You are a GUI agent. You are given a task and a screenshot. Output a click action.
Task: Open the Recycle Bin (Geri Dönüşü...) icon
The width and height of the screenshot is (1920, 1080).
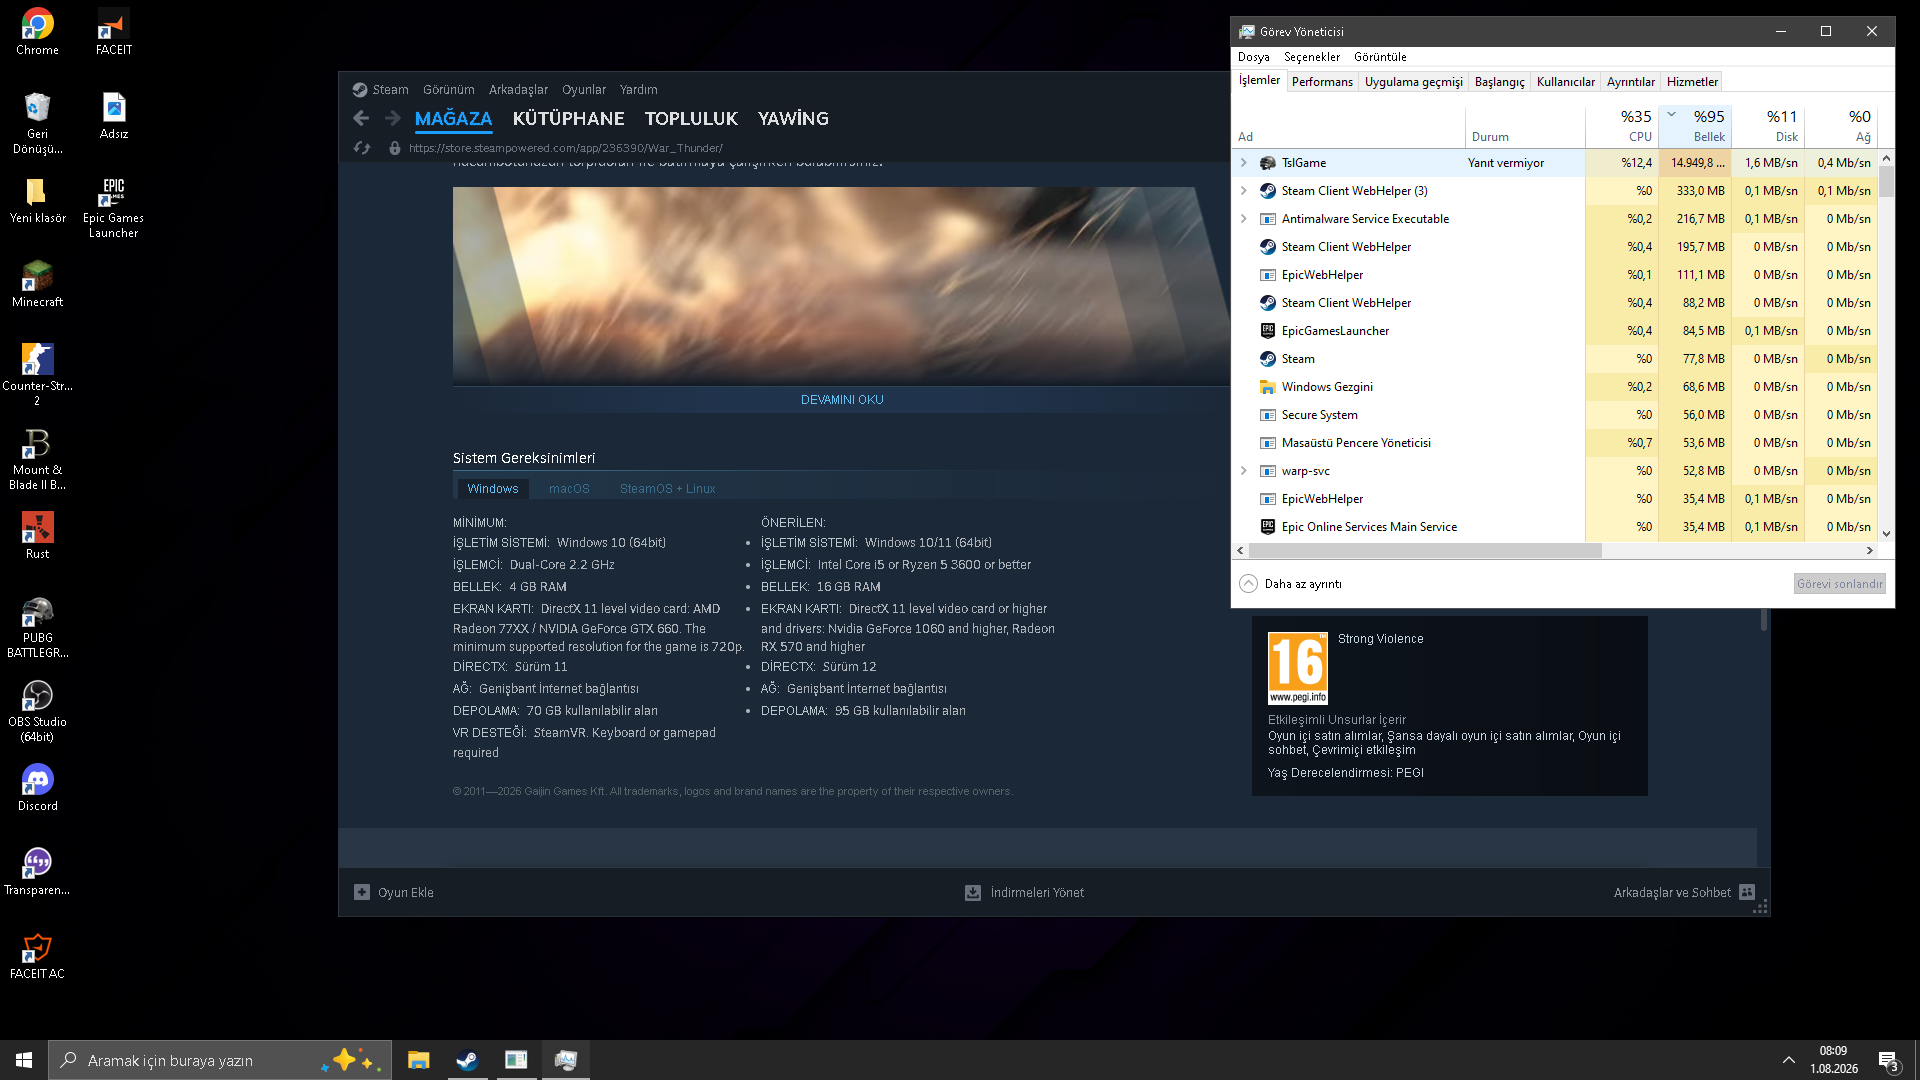click(x=37, y=123)
